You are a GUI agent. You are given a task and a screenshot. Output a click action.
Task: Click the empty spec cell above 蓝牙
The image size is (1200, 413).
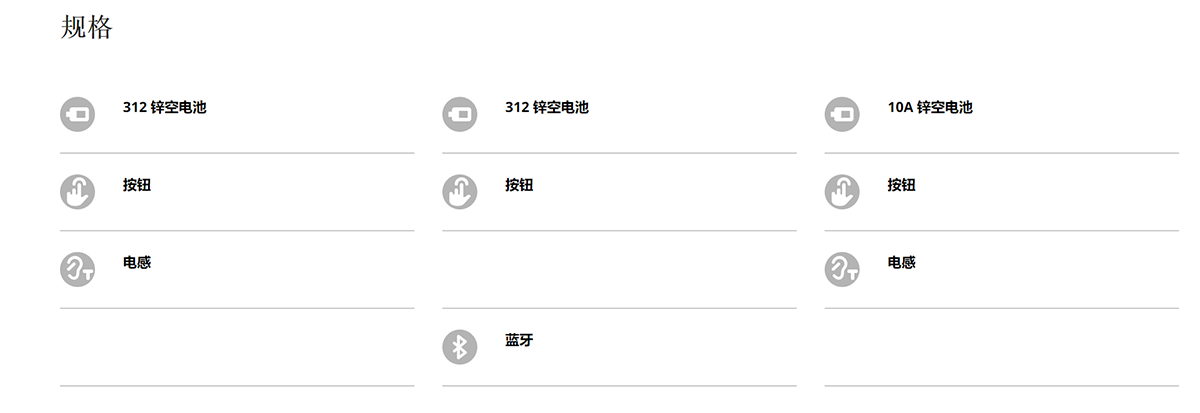coord(619,269)
